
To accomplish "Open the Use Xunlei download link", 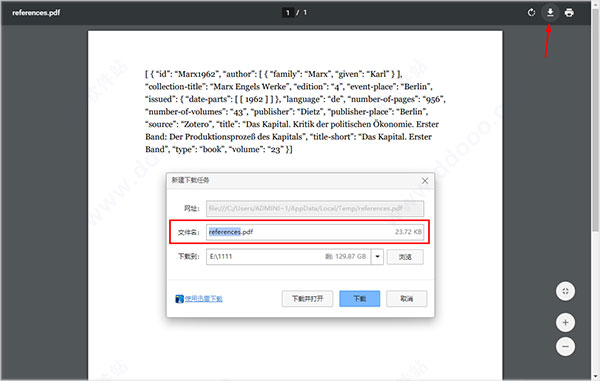I will point(204,299).
